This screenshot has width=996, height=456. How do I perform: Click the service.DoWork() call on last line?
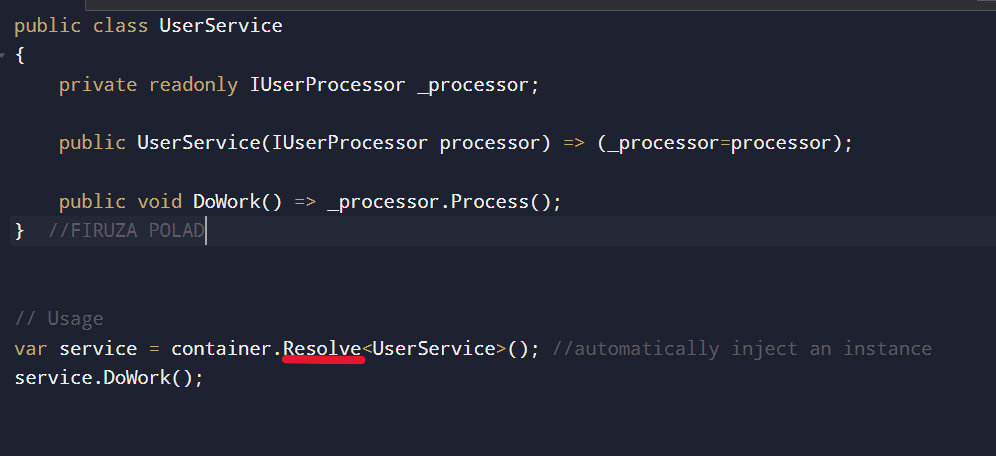click(109, 379)
